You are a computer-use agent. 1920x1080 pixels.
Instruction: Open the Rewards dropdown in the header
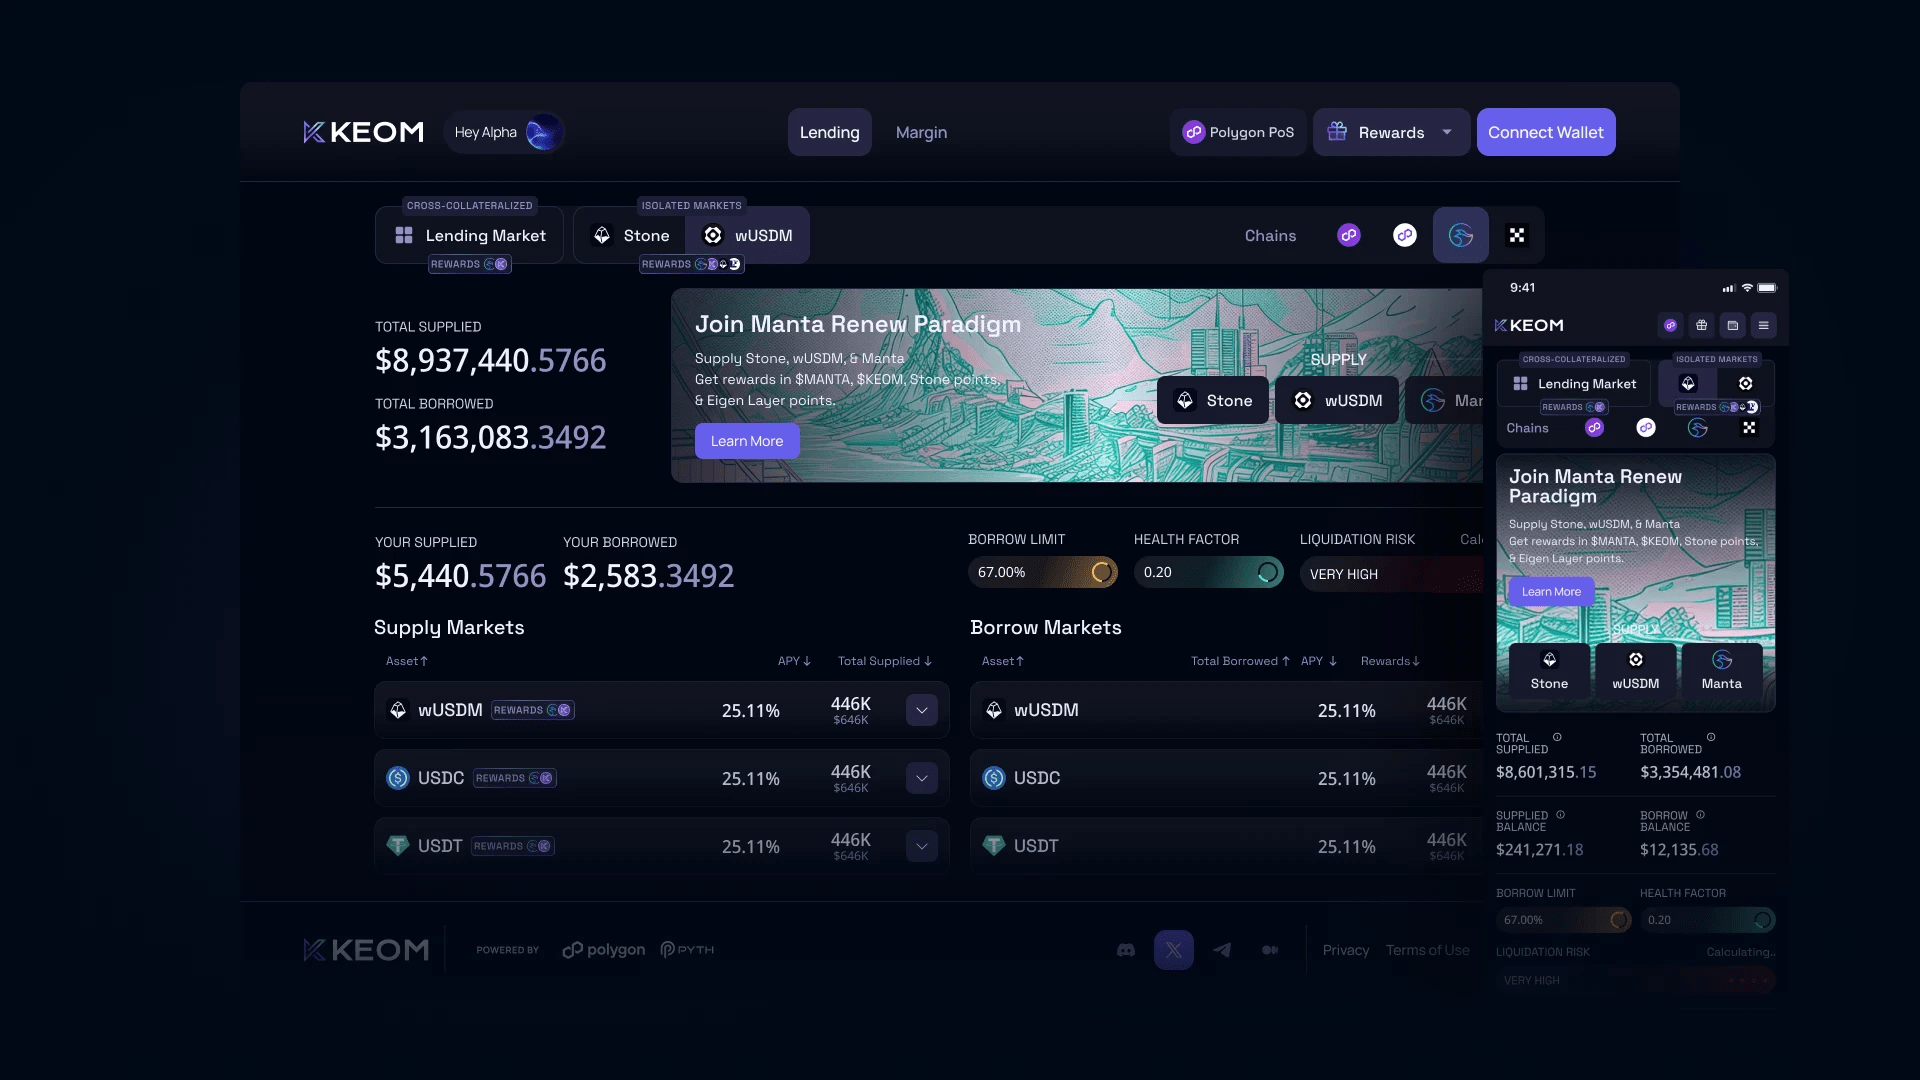[x=1391, y=132]
